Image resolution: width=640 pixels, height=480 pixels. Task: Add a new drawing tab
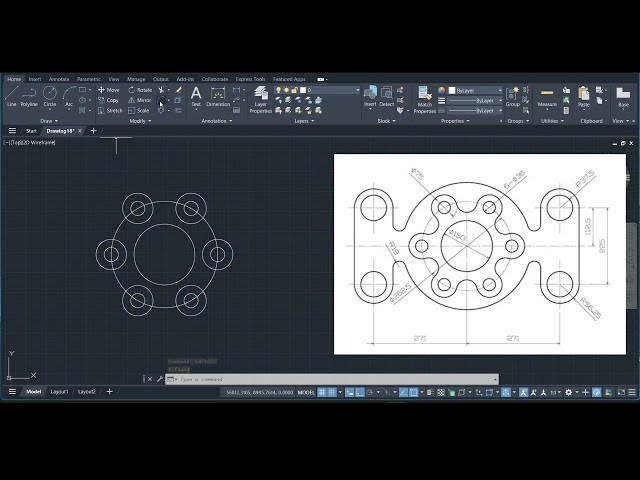pyautogui.click(x=93, y=131)
